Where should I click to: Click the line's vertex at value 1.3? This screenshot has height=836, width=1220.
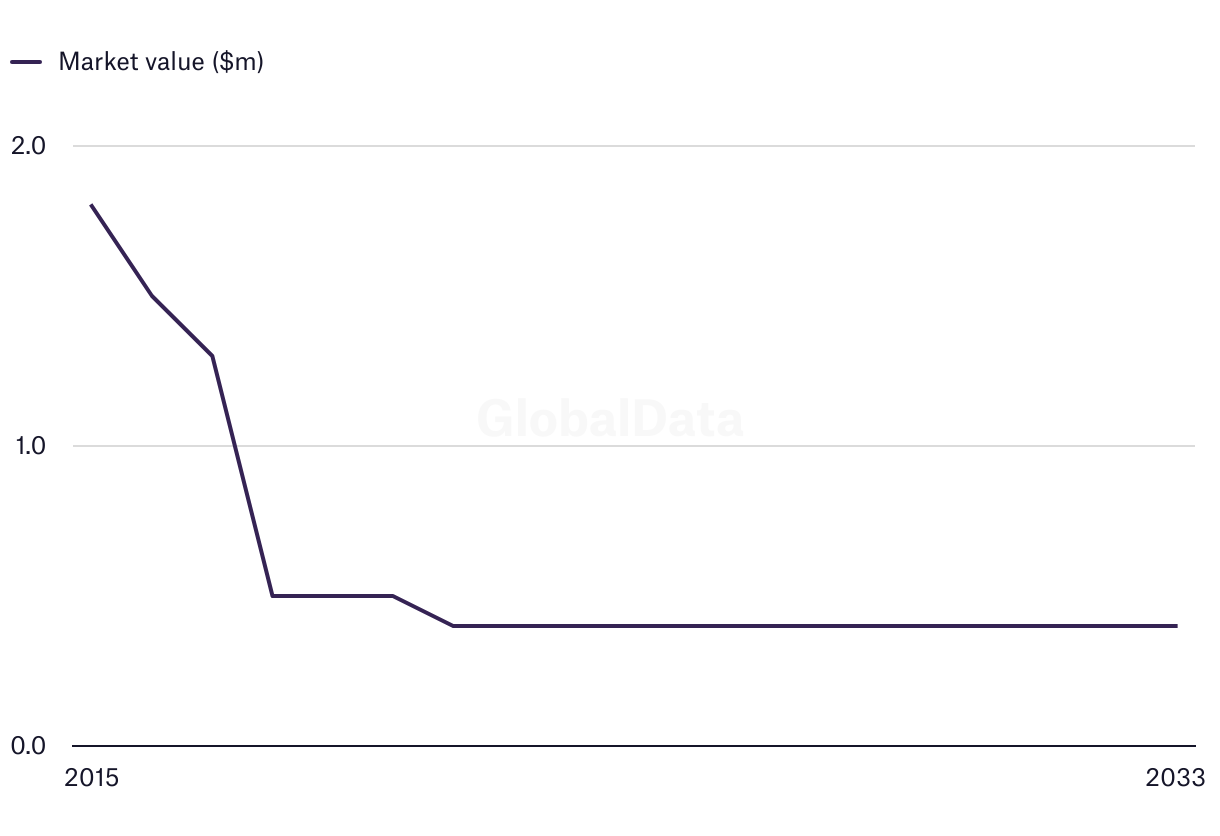coord(212,356)
